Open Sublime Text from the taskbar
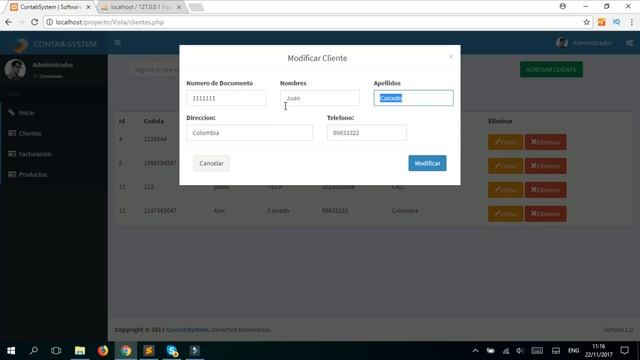Screen dimensions: 640x360 (x=149, y=351)
